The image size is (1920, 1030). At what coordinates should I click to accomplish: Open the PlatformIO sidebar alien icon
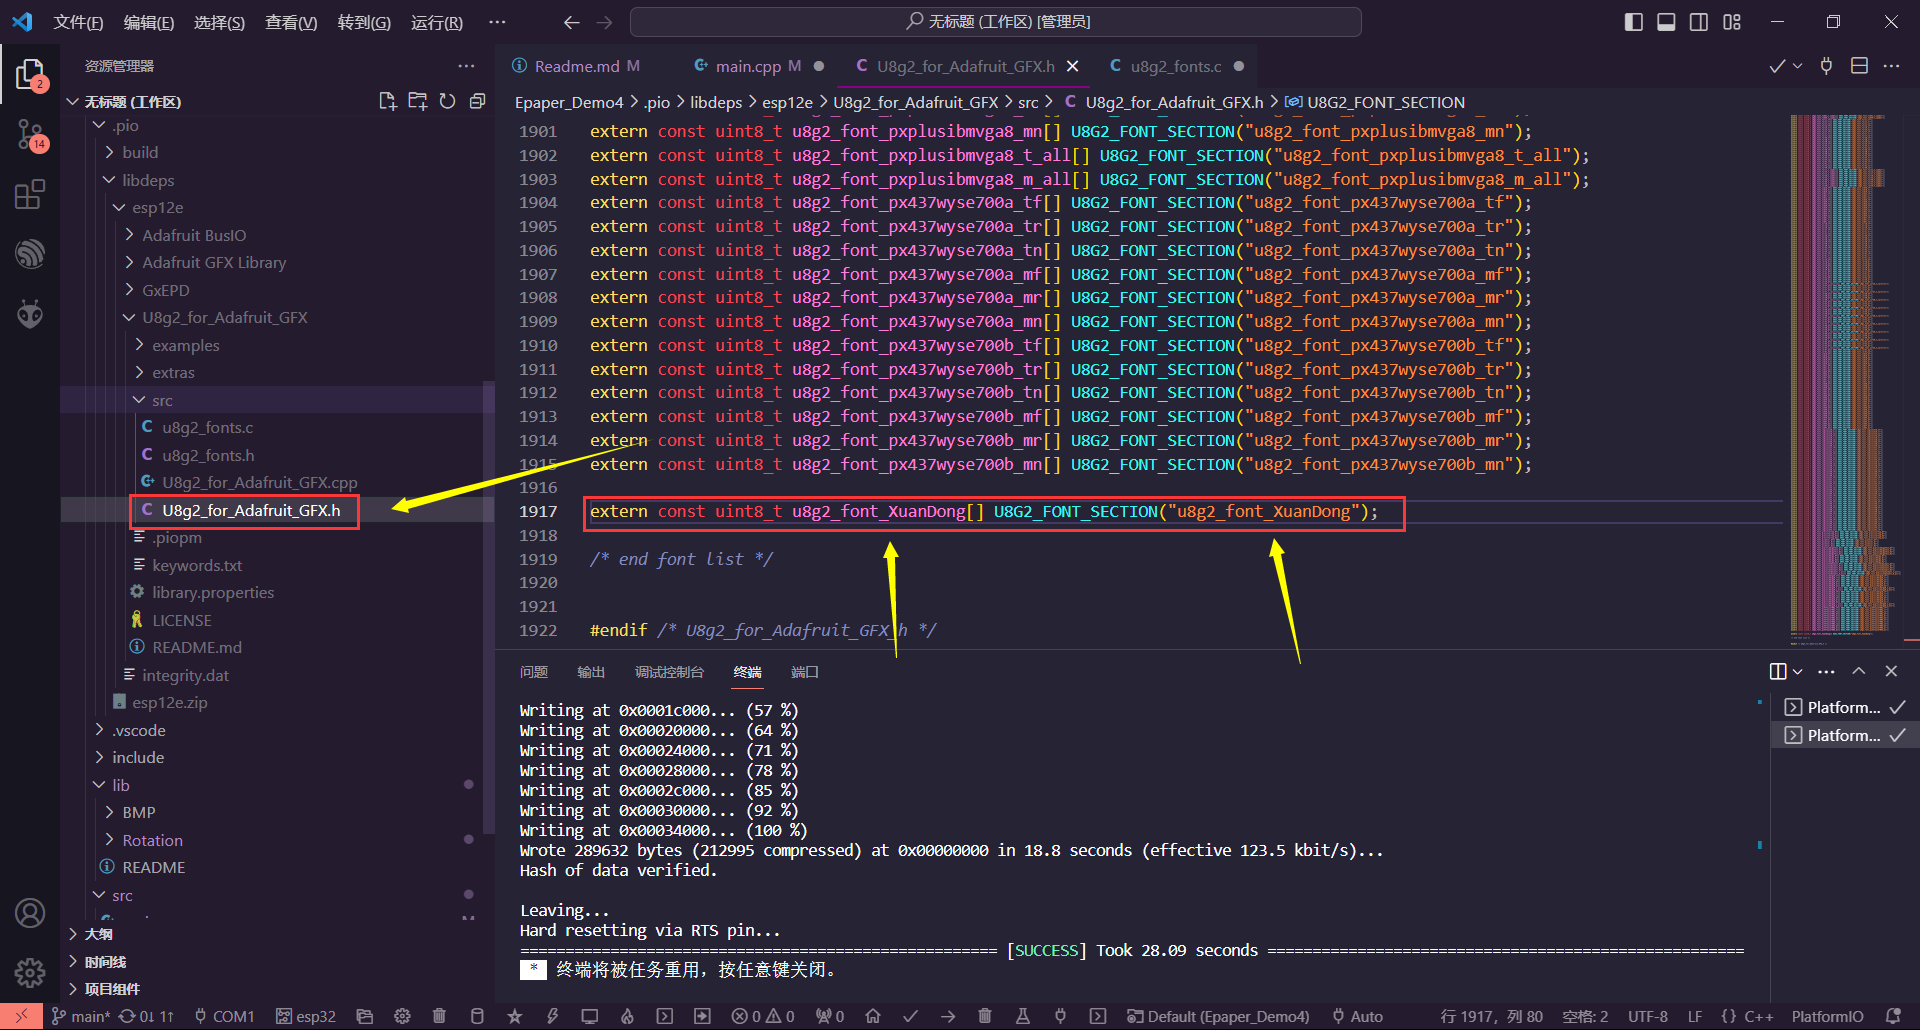[x=30, y=313]
